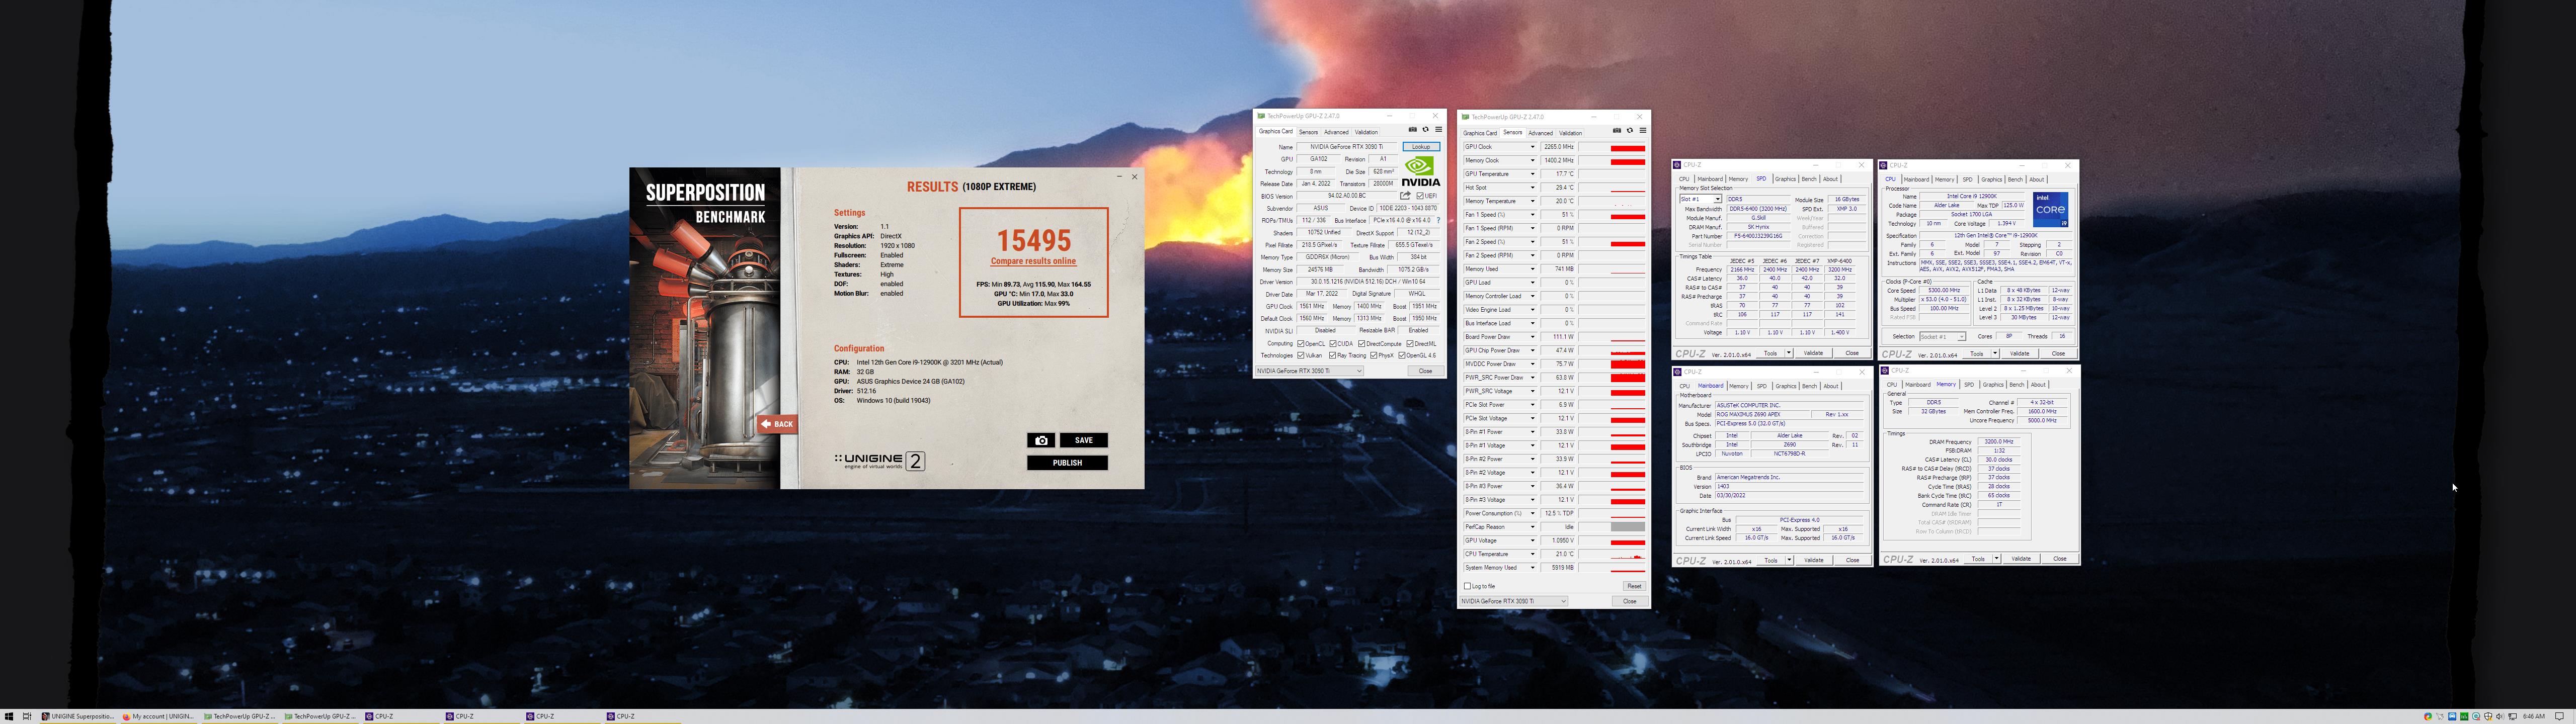This screenshot has width=2576, height=724.
Task: Select the Bench tab in CPU-Z SPD window
Action: click(1809, 179)
